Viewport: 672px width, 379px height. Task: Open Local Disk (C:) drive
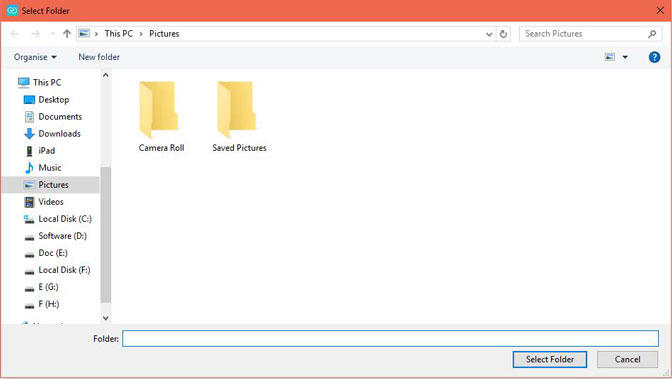pyautogui.click(x=65, y=219)
